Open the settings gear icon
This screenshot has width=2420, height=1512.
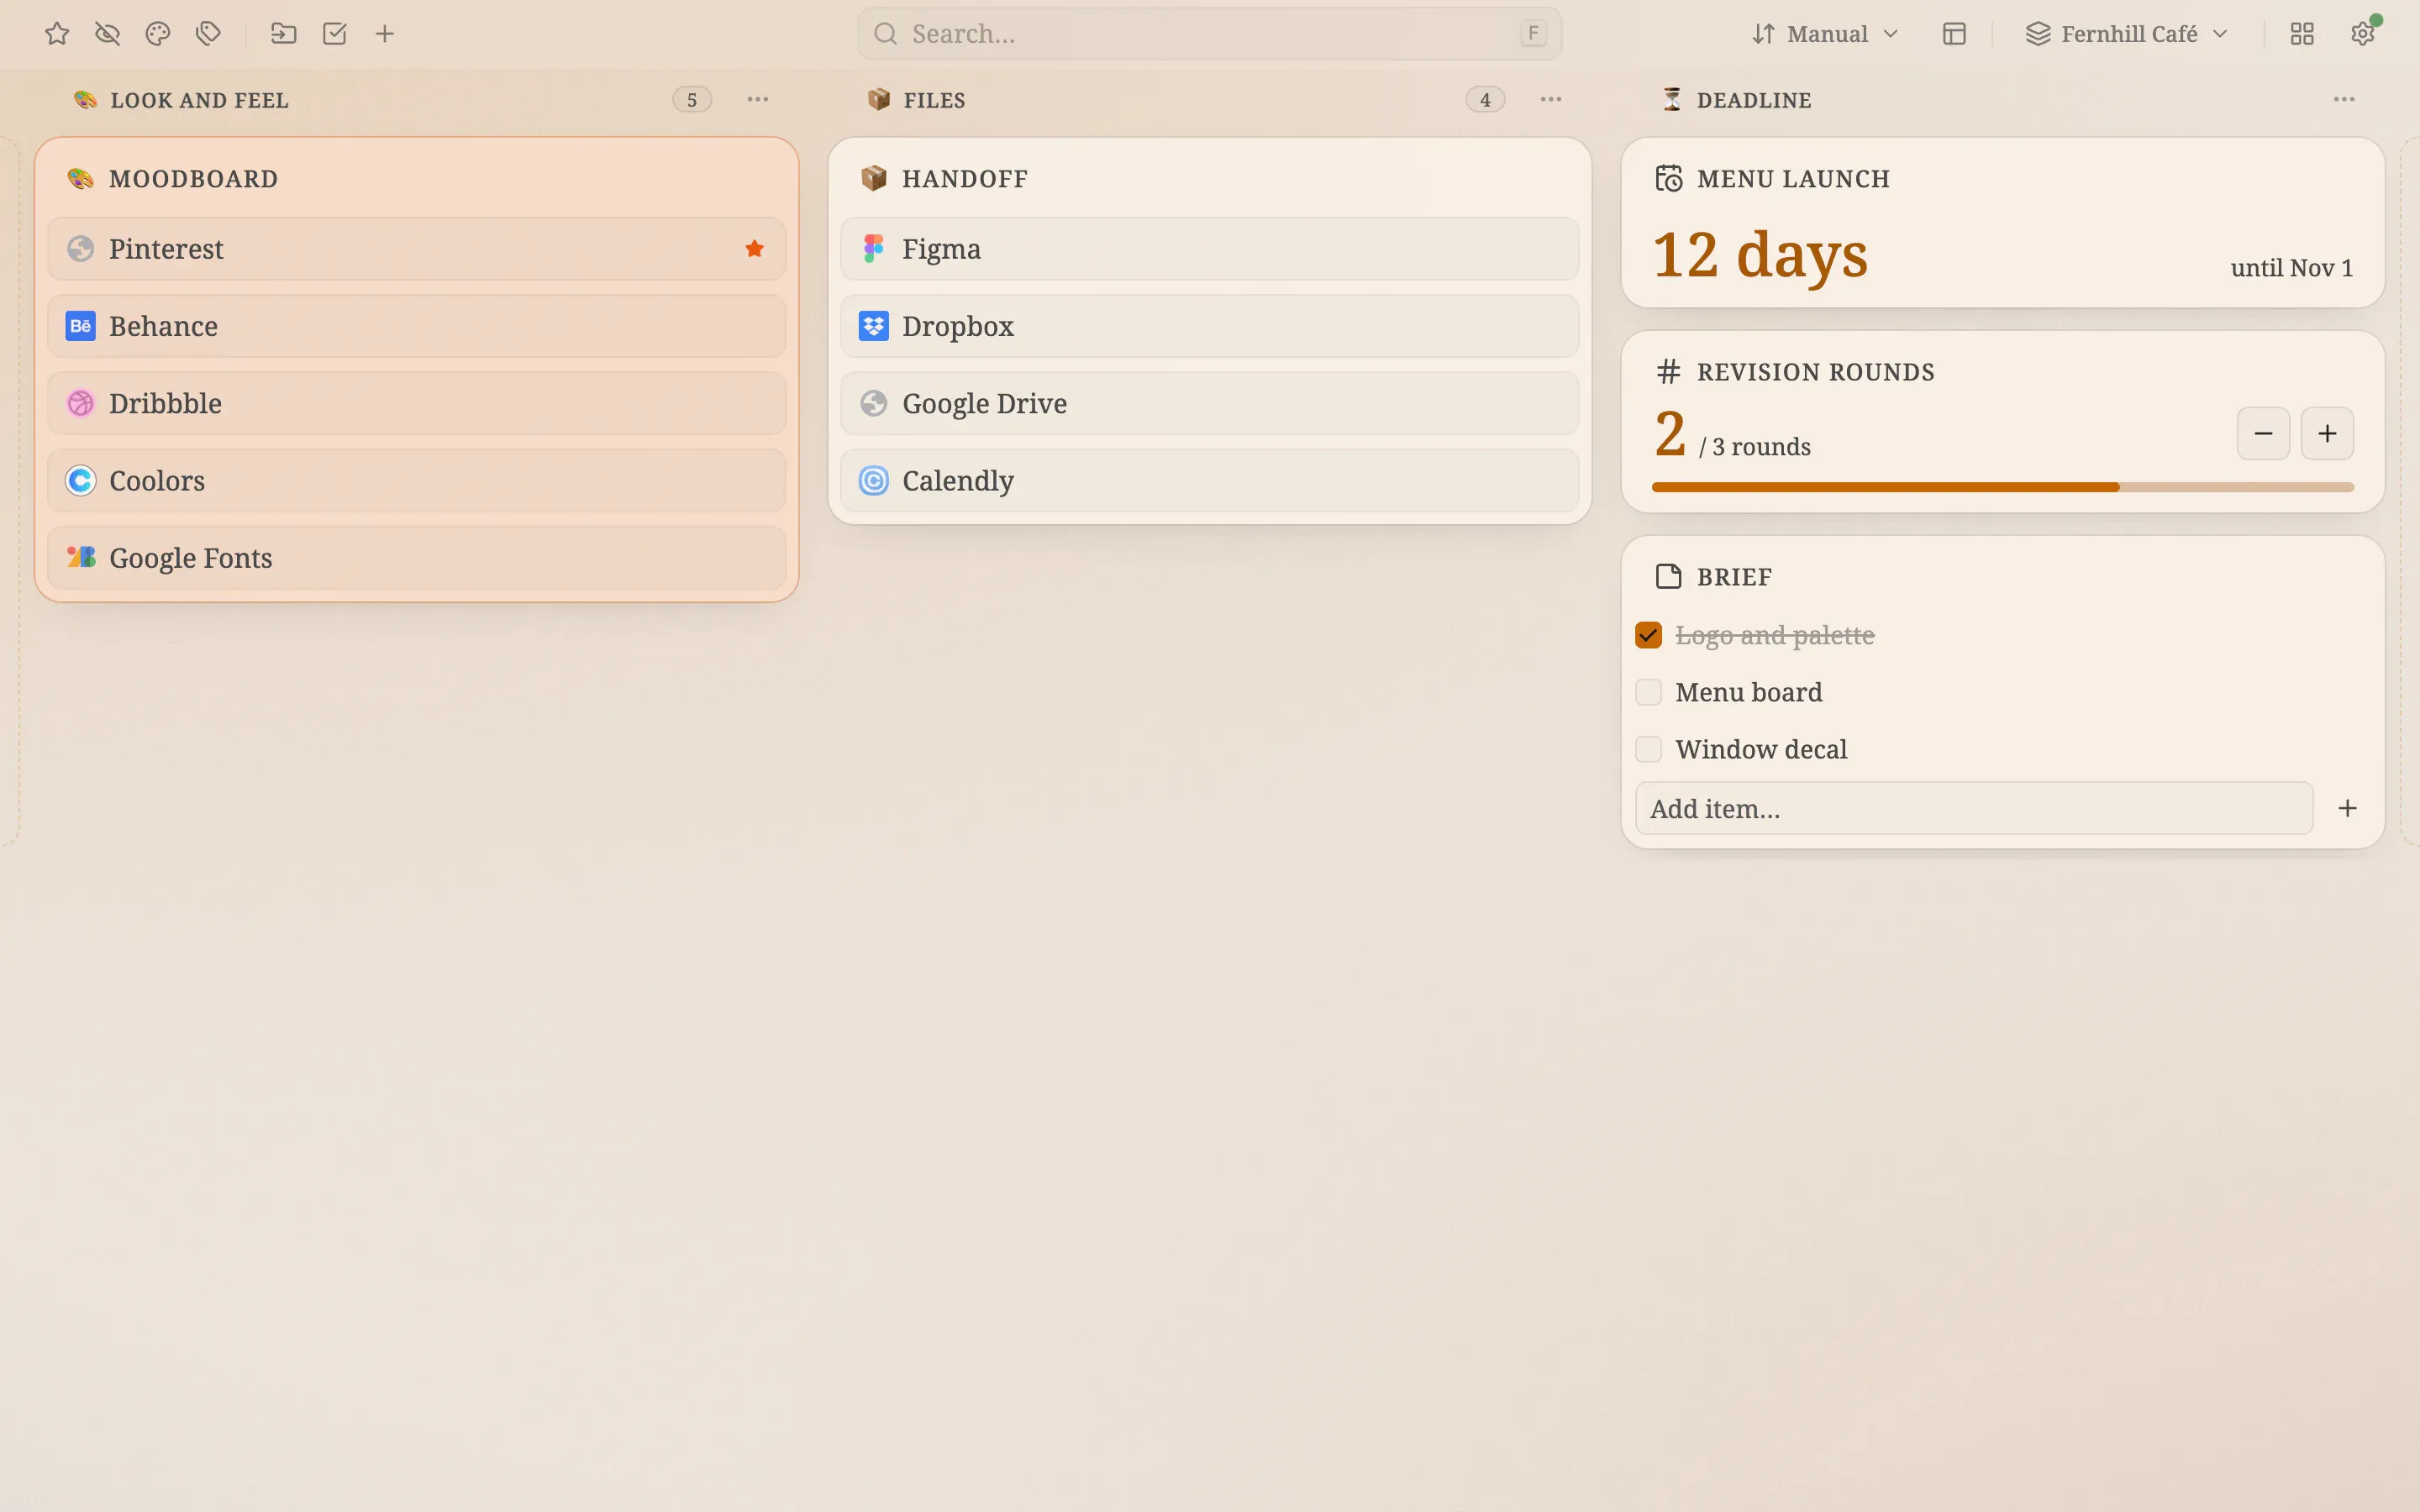(x=2362, y=34)
